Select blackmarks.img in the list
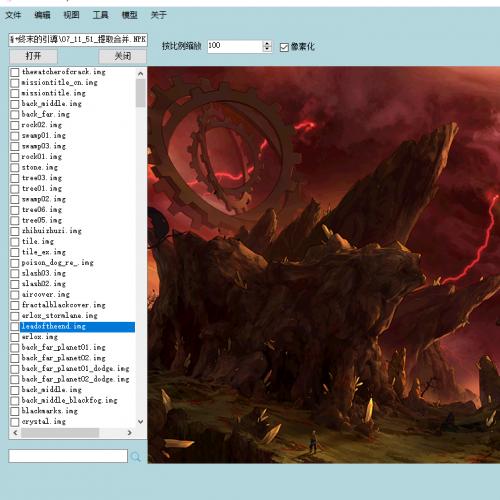The height and width of the screenshot is (500, 500). coord(50,411)
